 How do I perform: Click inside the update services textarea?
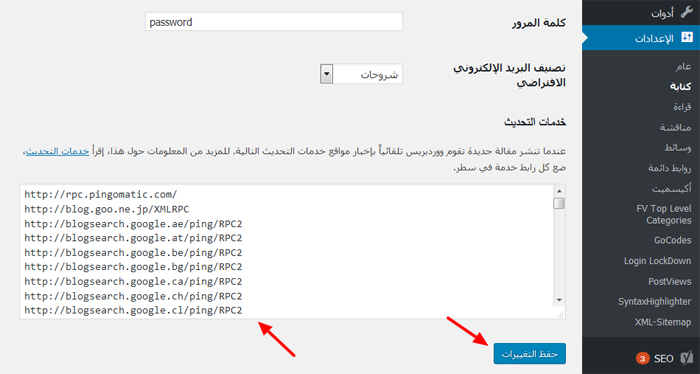(292, 251)
